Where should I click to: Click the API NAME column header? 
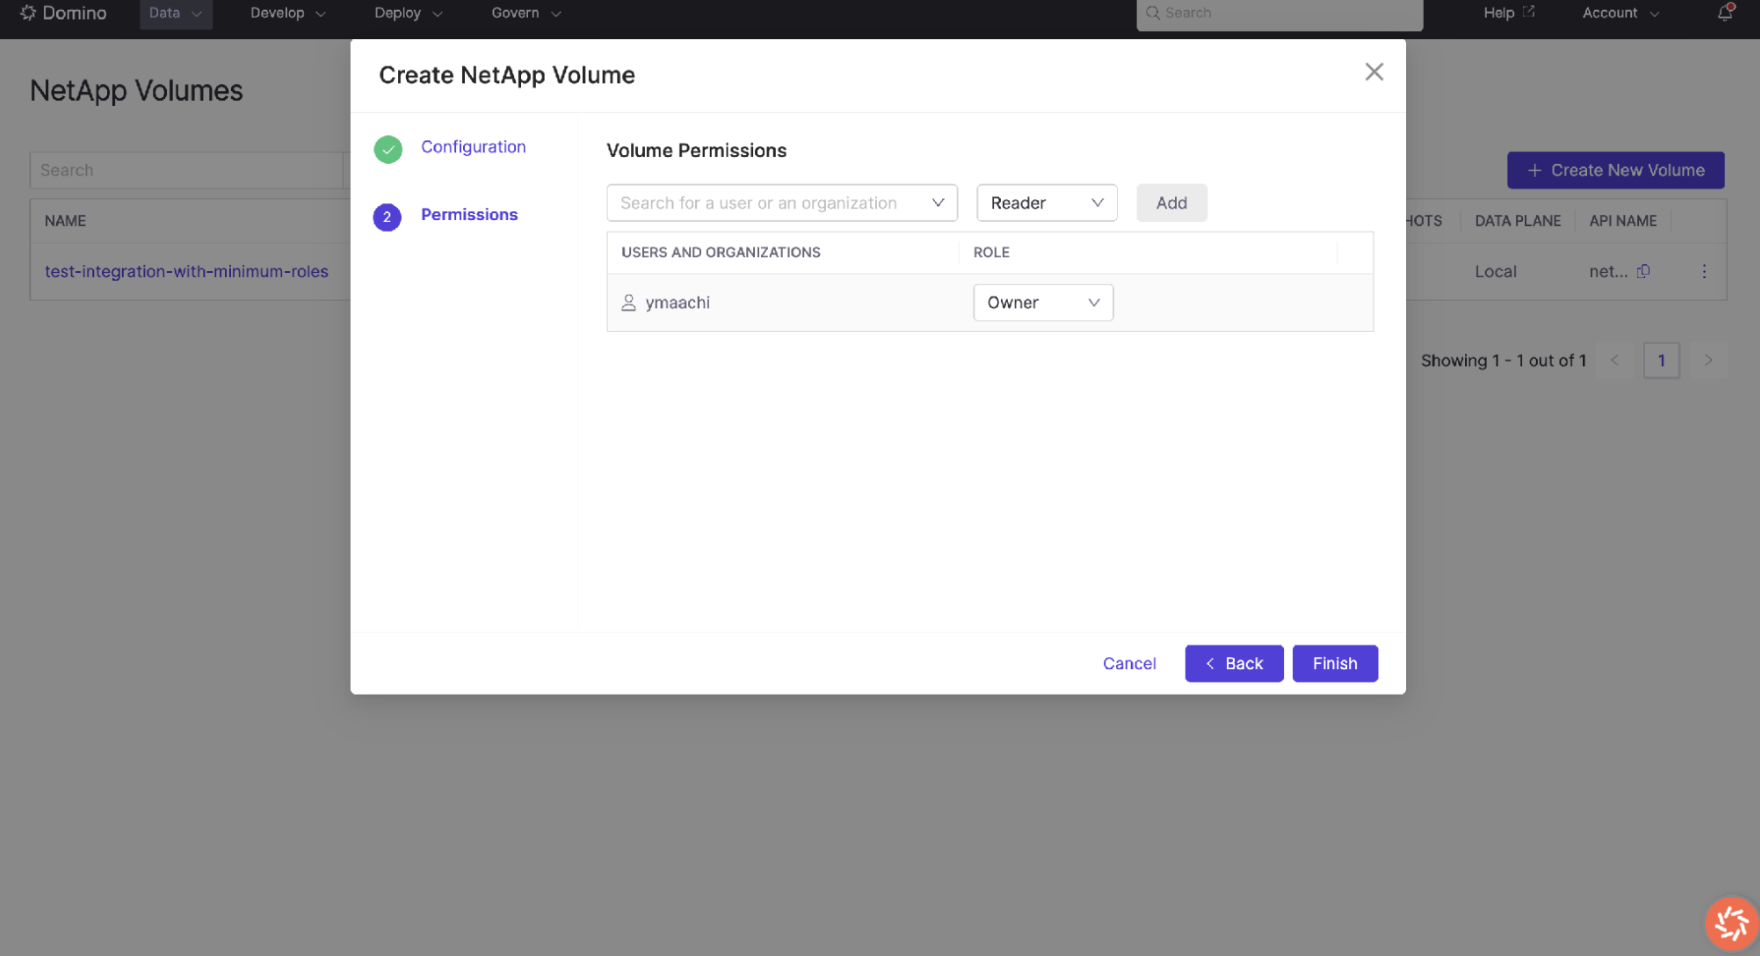click(1623, 221)
